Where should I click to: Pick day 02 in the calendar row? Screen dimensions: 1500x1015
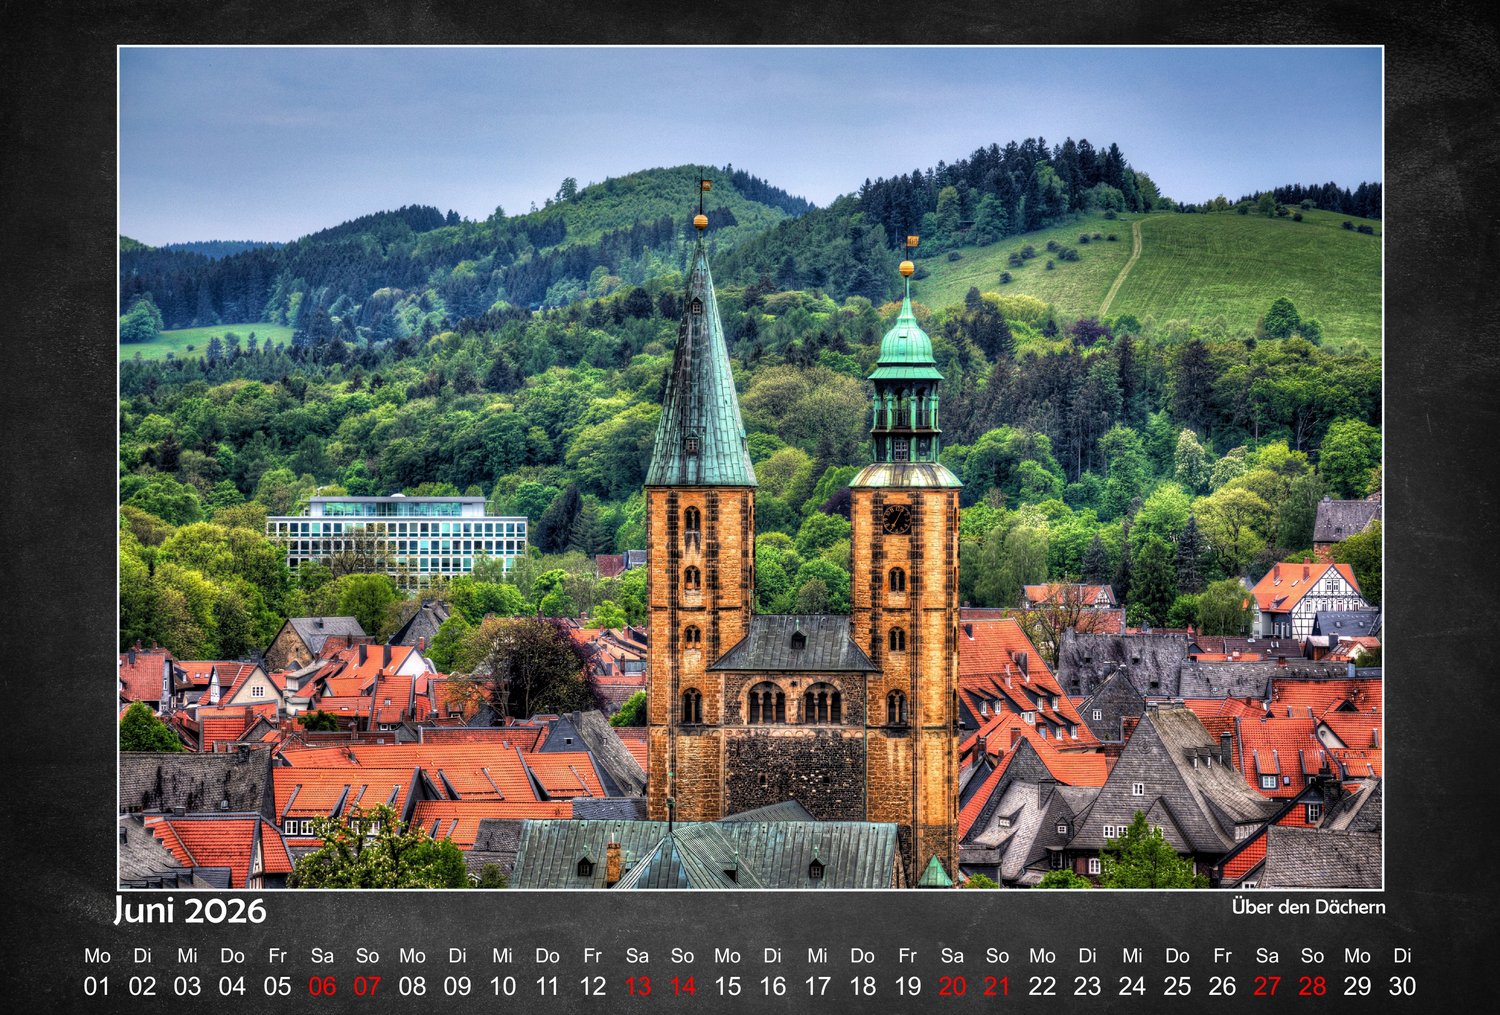(142, 986)
